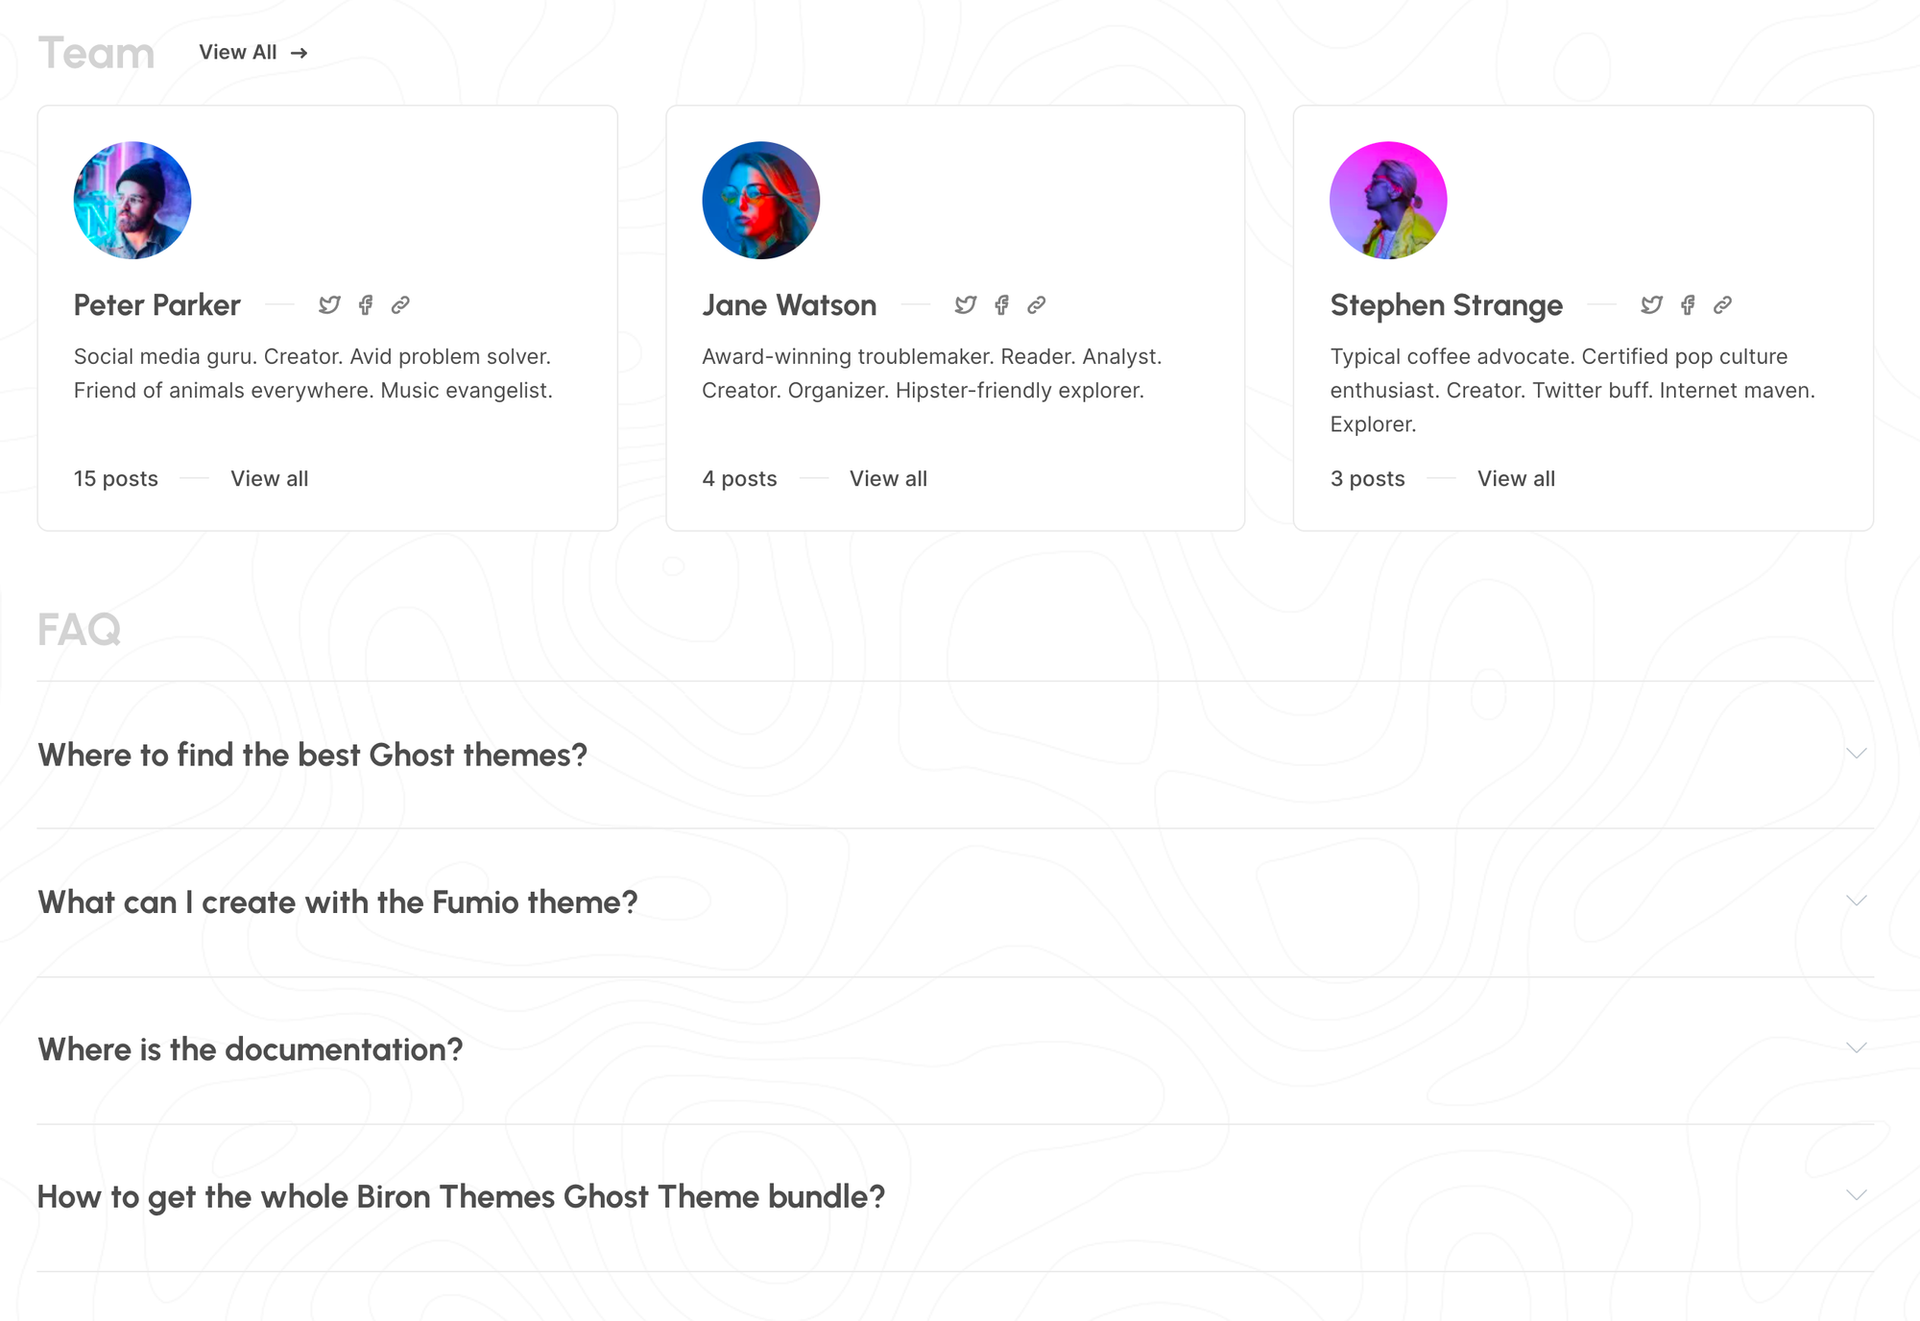Click Jane Watson's link icon

pyautogui.click(x=1037, y=305)
